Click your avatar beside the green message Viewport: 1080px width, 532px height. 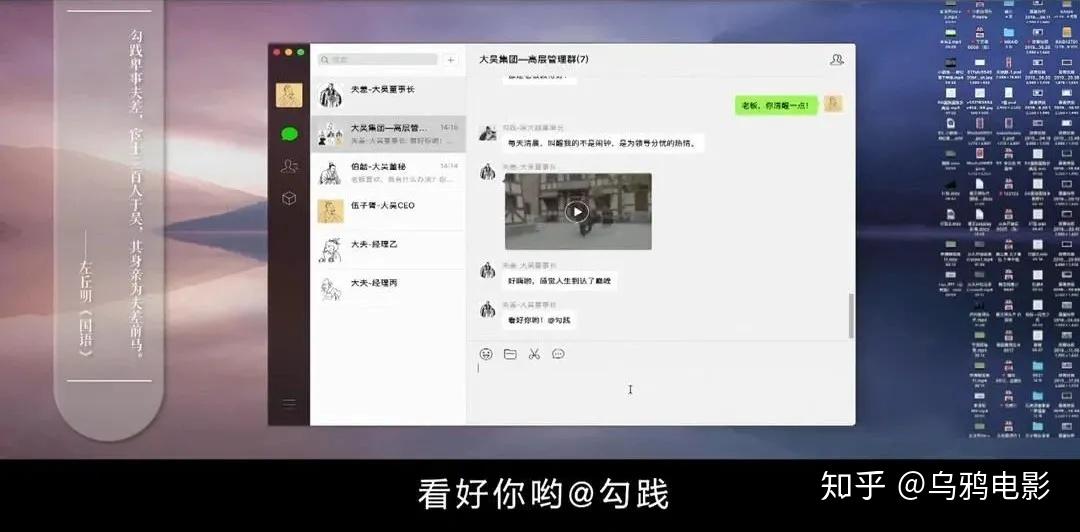tap(833, 104)
